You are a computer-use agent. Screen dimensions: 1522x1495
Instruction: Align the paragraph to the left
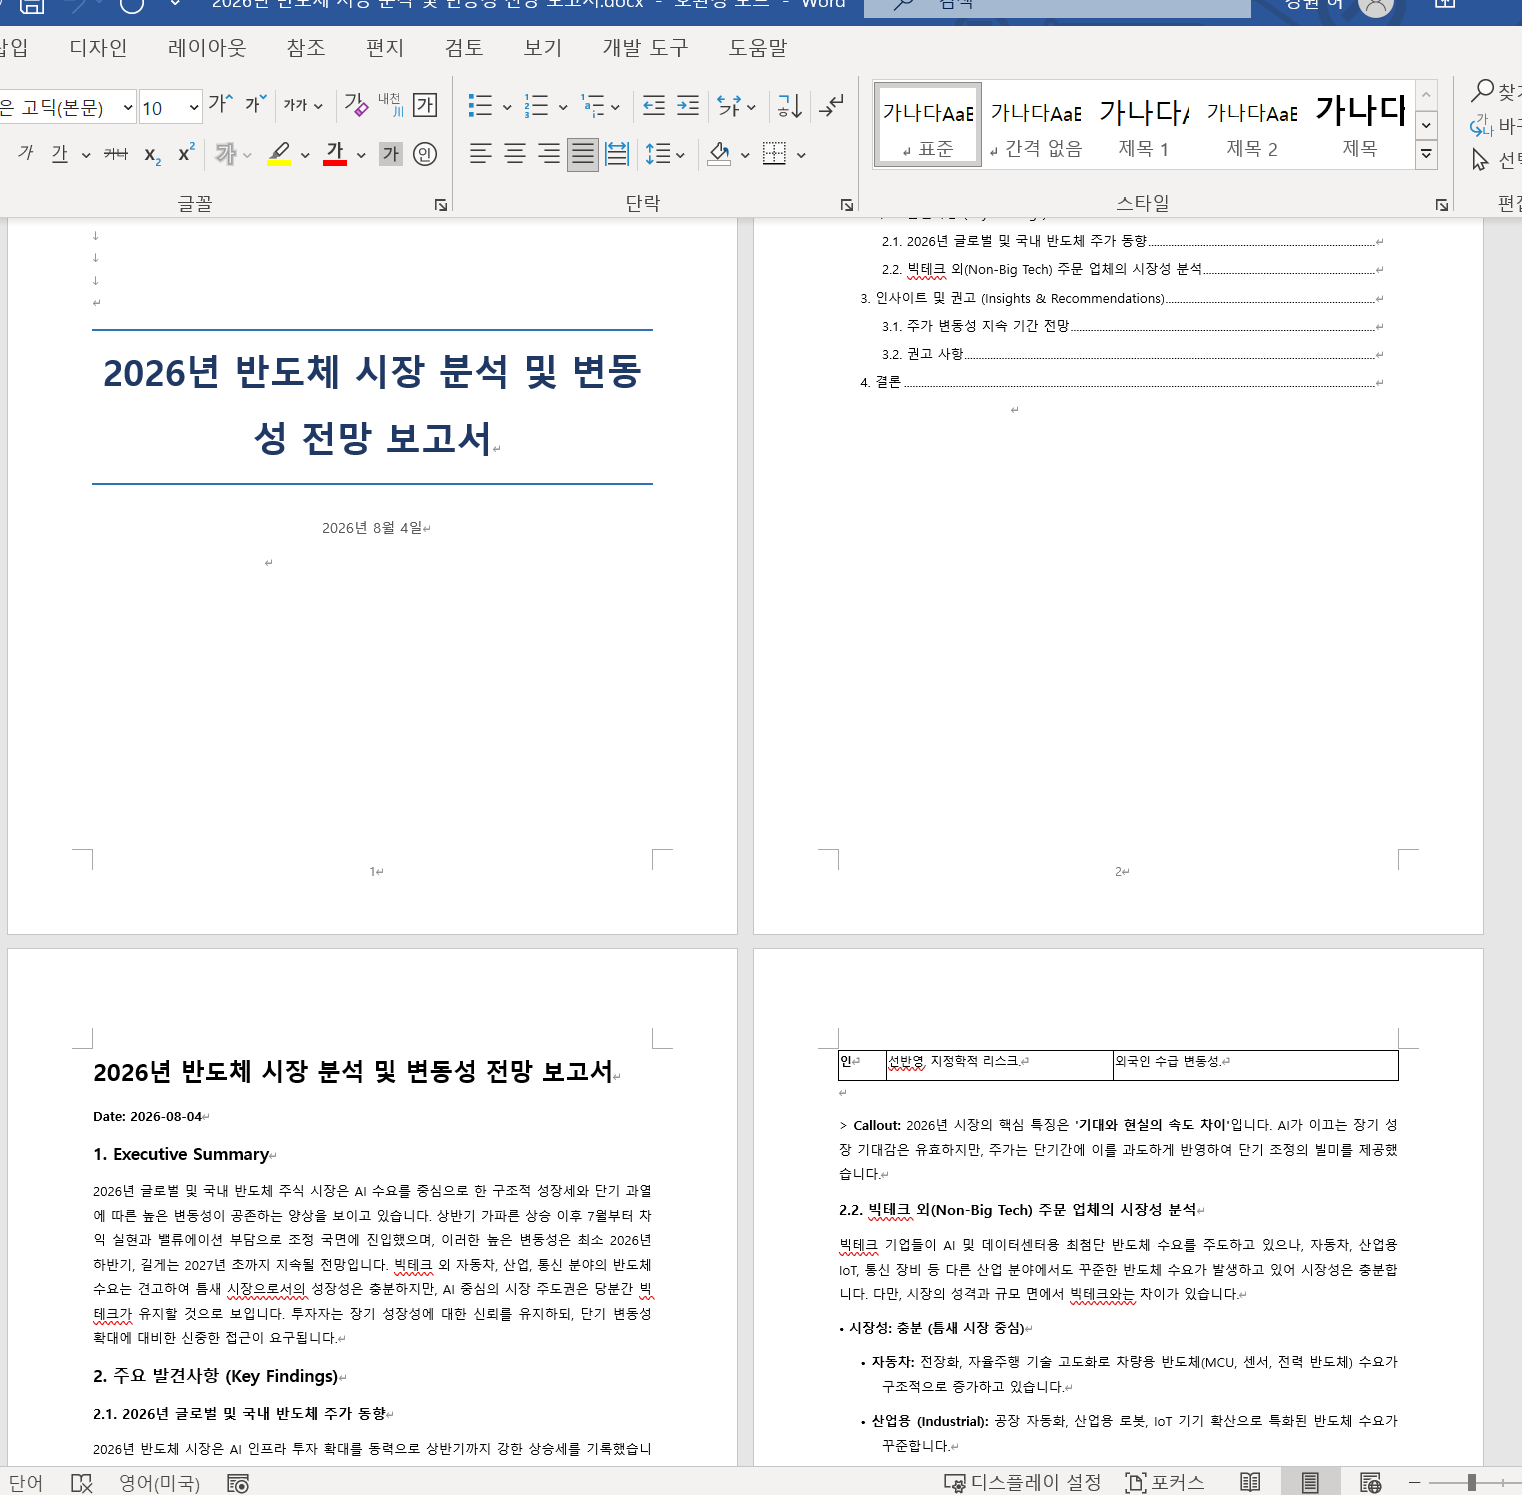click(481, 154)
